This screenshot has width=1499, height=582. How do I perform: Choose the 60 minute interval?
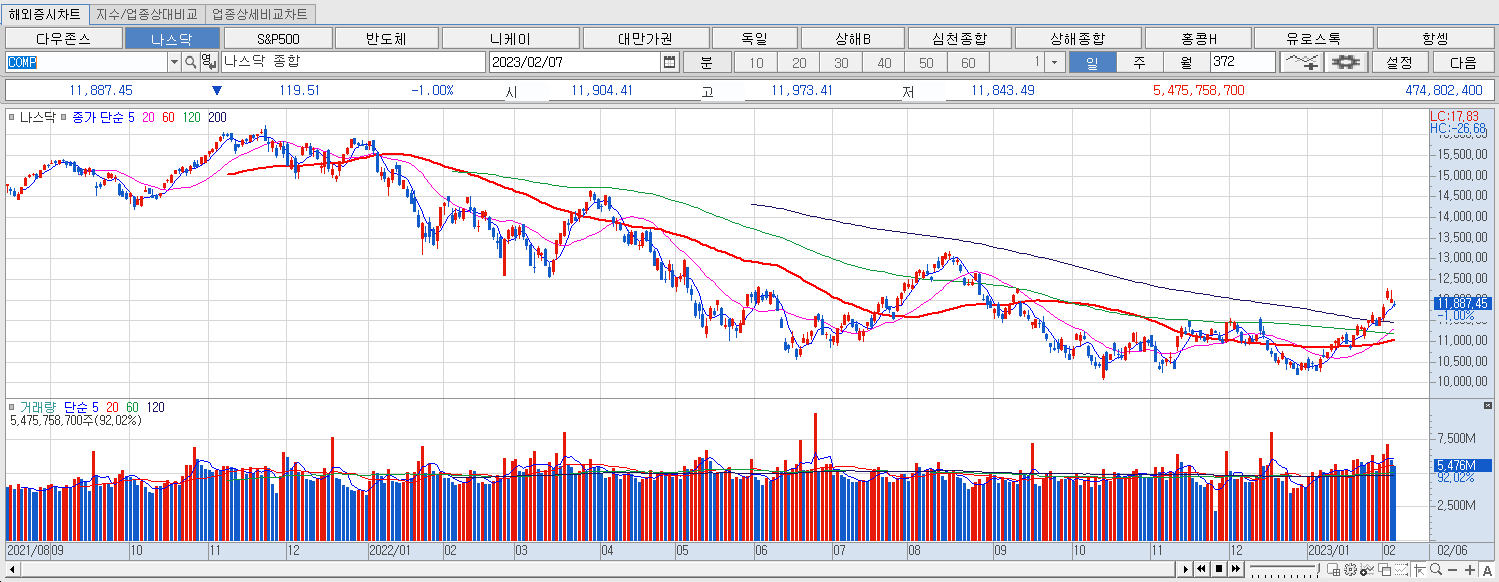point(968,63)
